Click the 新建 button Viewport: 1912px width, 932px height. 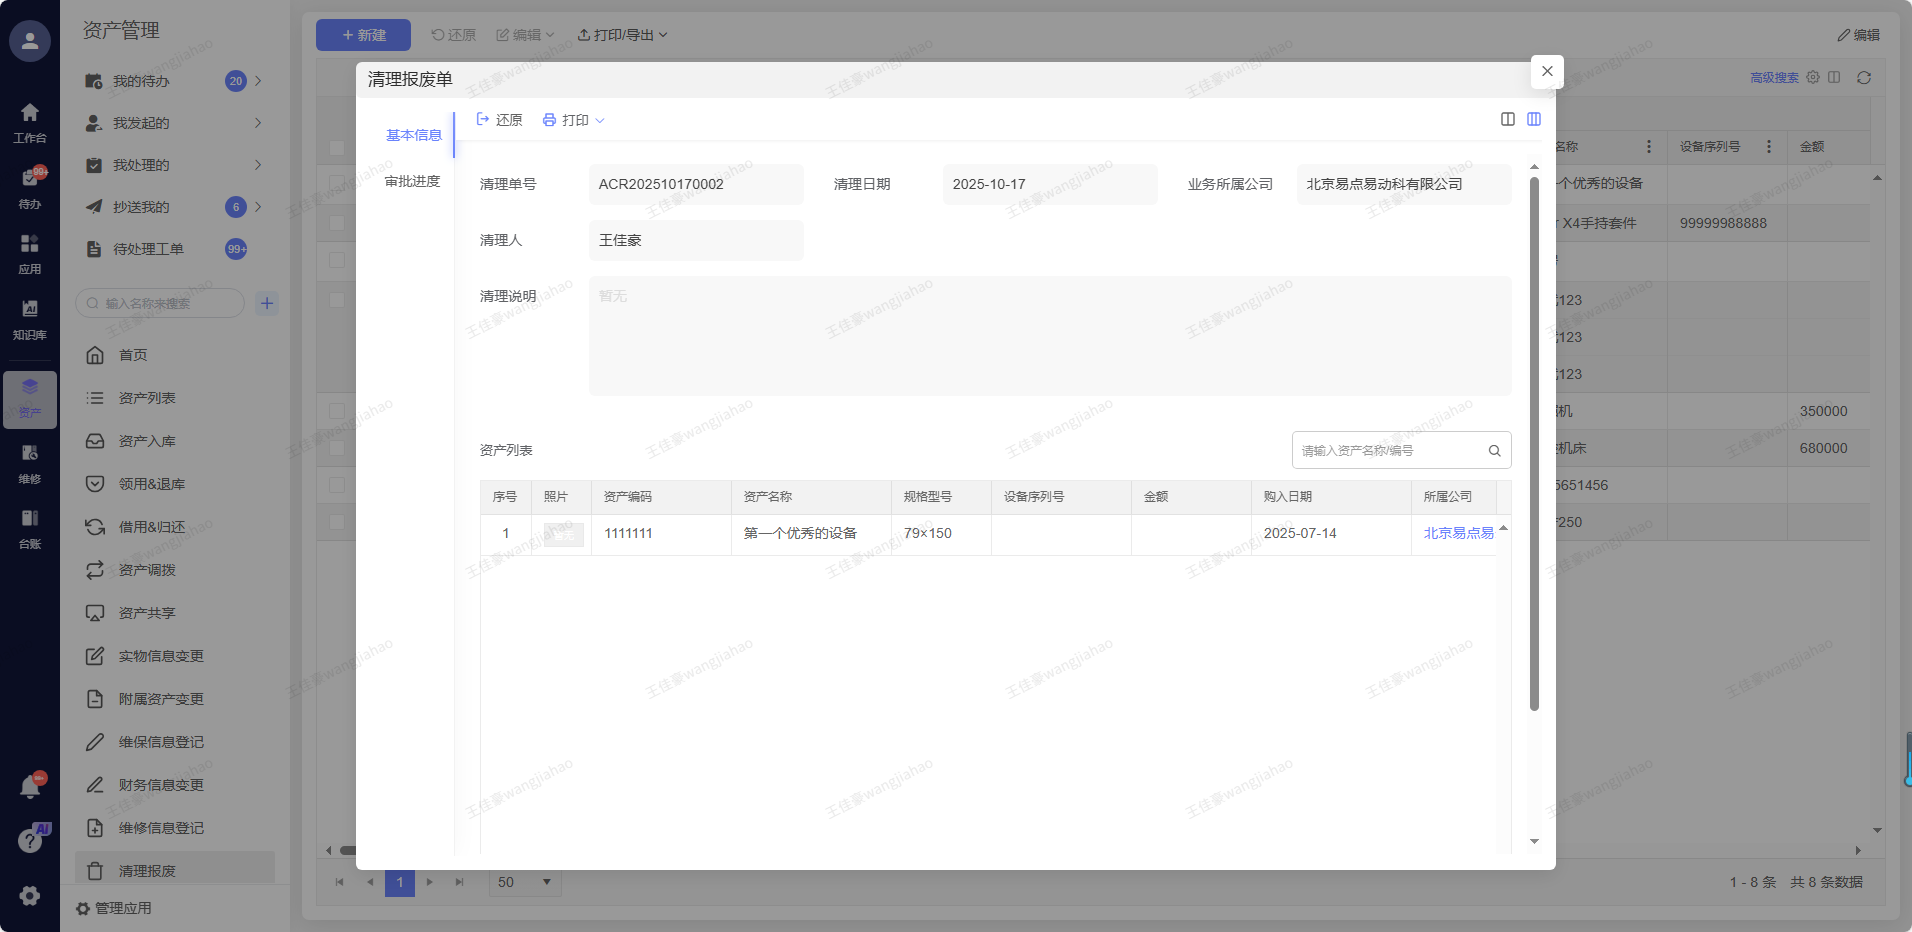pyautogui.click(x=363, y=35)
